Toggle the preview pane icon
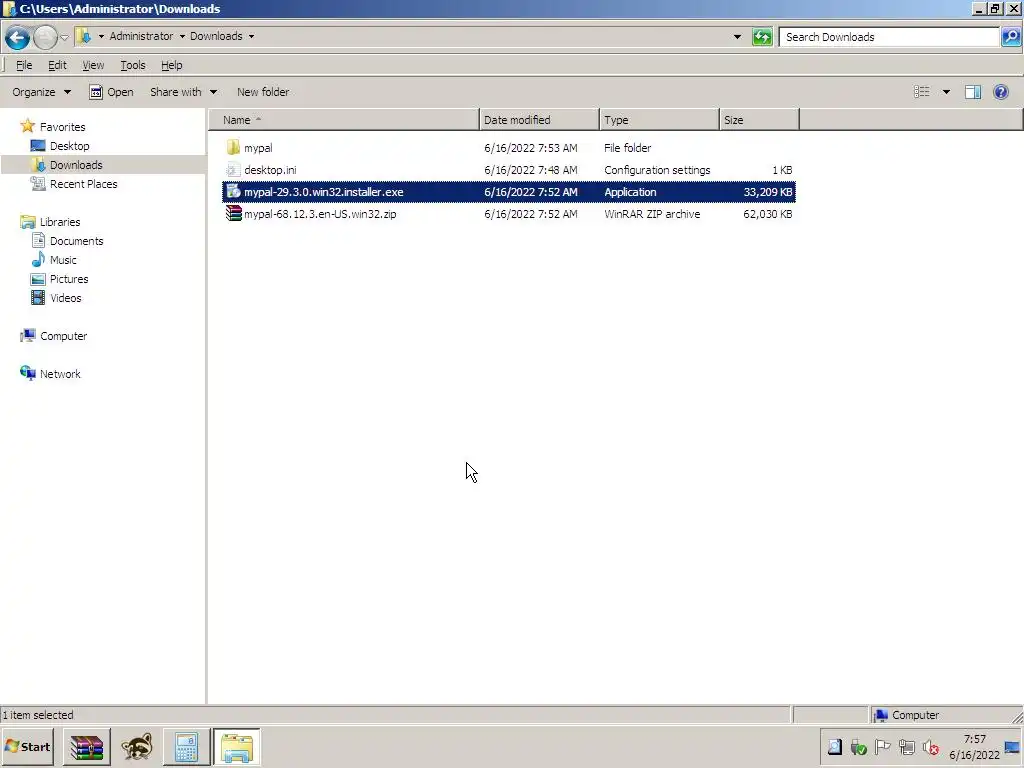The width and height of the screenshot is (1024, 768). [x=973, y=92]
